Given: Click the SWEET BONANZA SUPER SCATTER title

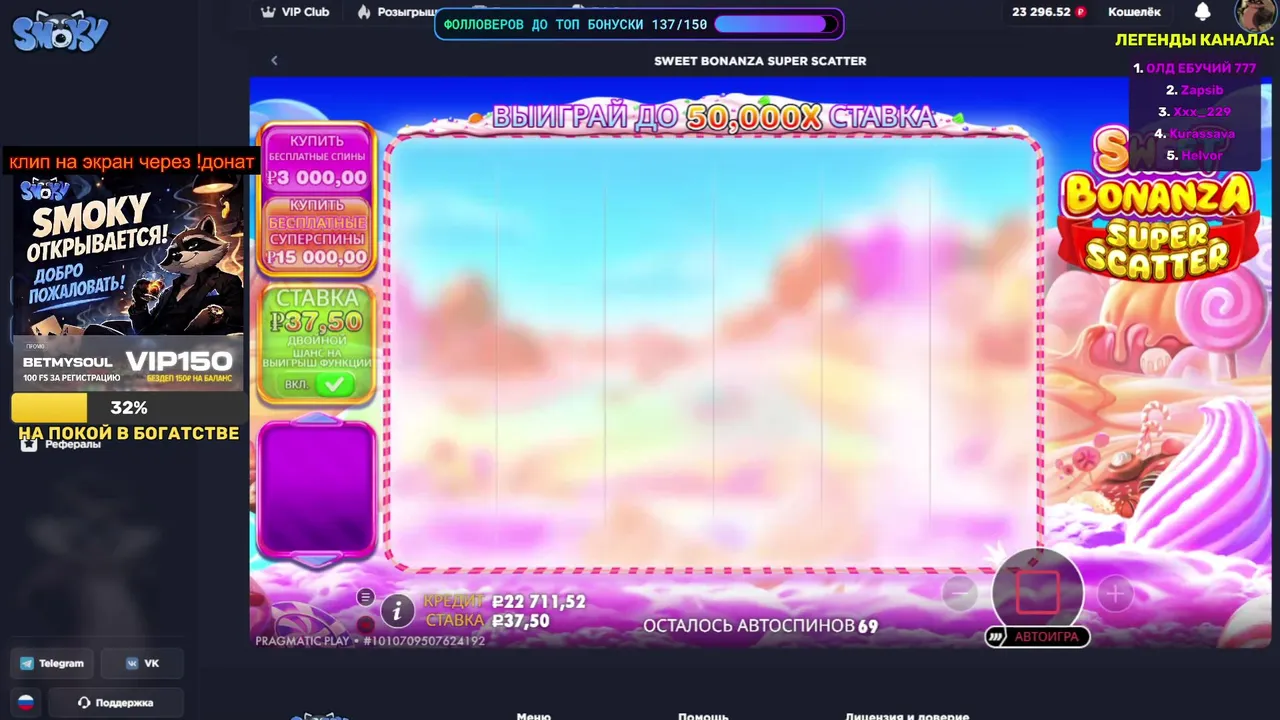Looking at the screenshot, I should click(x=760, y=61).
